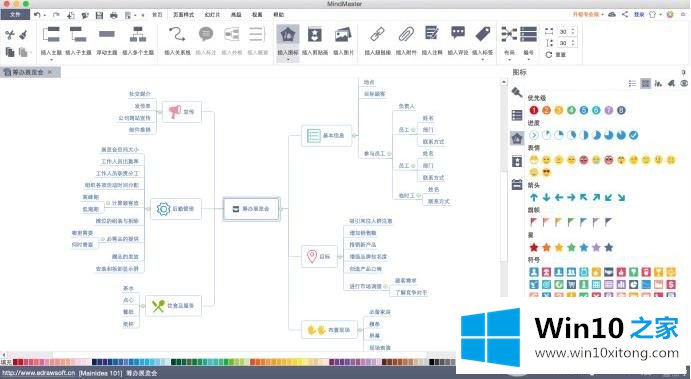This screenshot has width=691, height=379.
Task: Insert a hyperlink with the chain icon
Action: (377, 40)
